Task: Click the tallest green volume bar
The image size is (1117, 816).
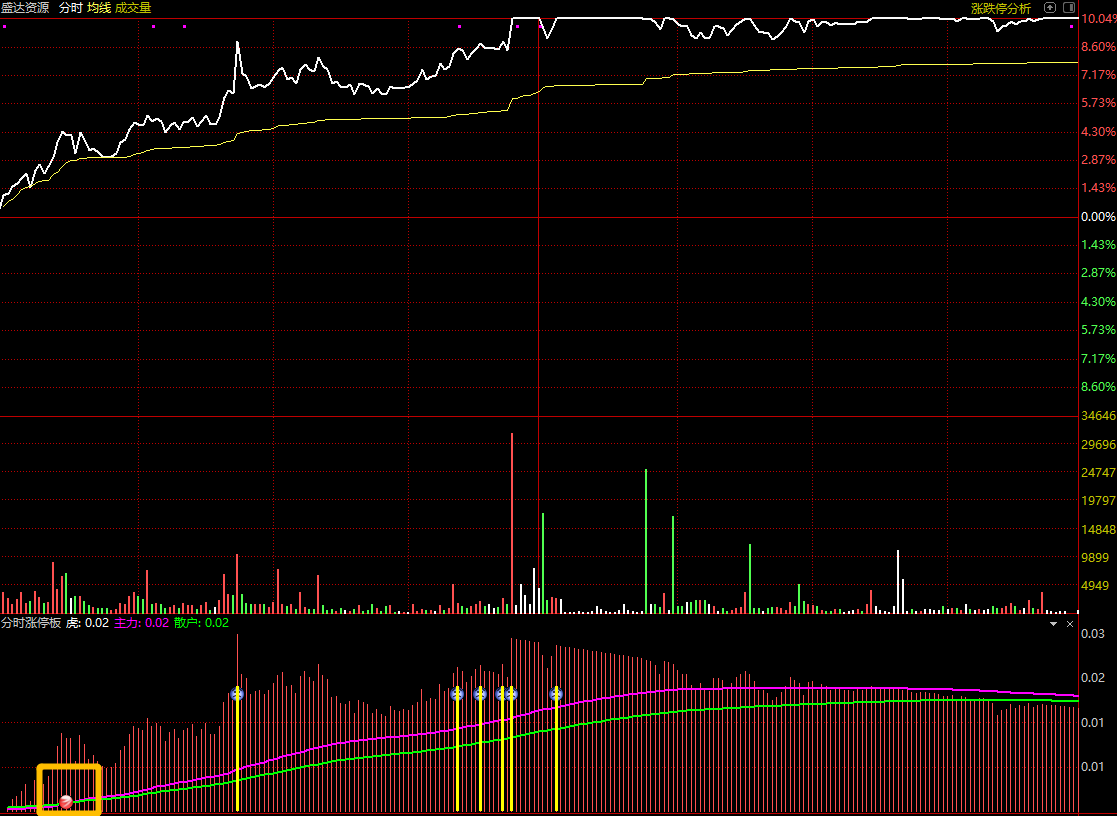Action: pos(646,541)
